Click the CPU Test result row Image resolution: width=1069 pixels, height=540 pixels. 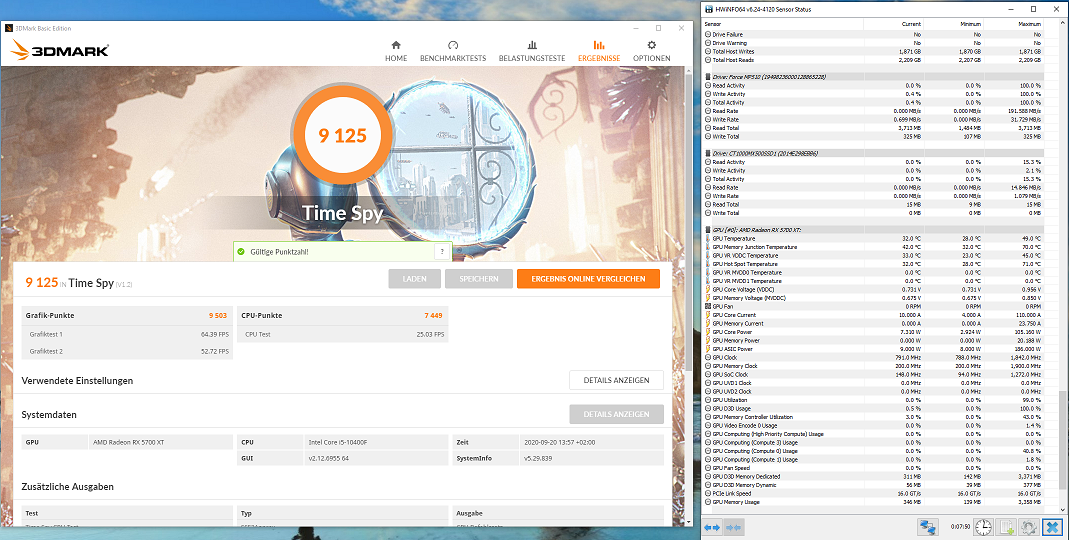(343, 334)
